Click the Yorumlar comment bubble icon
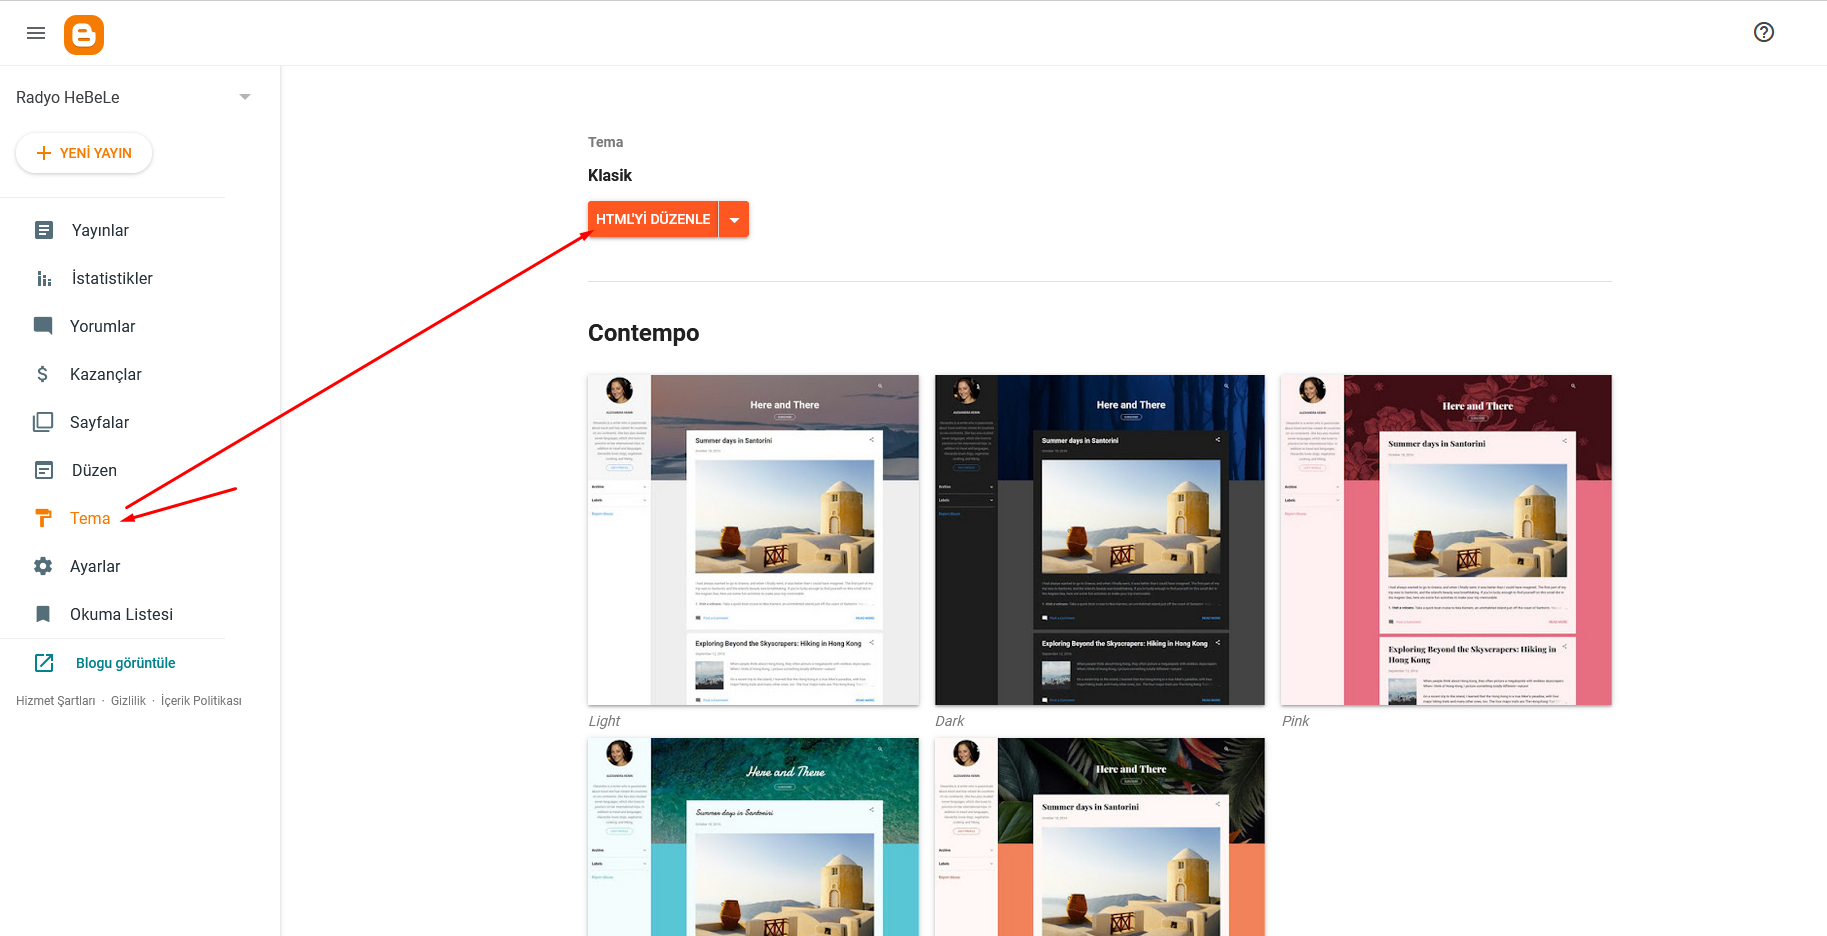 tap(43, 326)
